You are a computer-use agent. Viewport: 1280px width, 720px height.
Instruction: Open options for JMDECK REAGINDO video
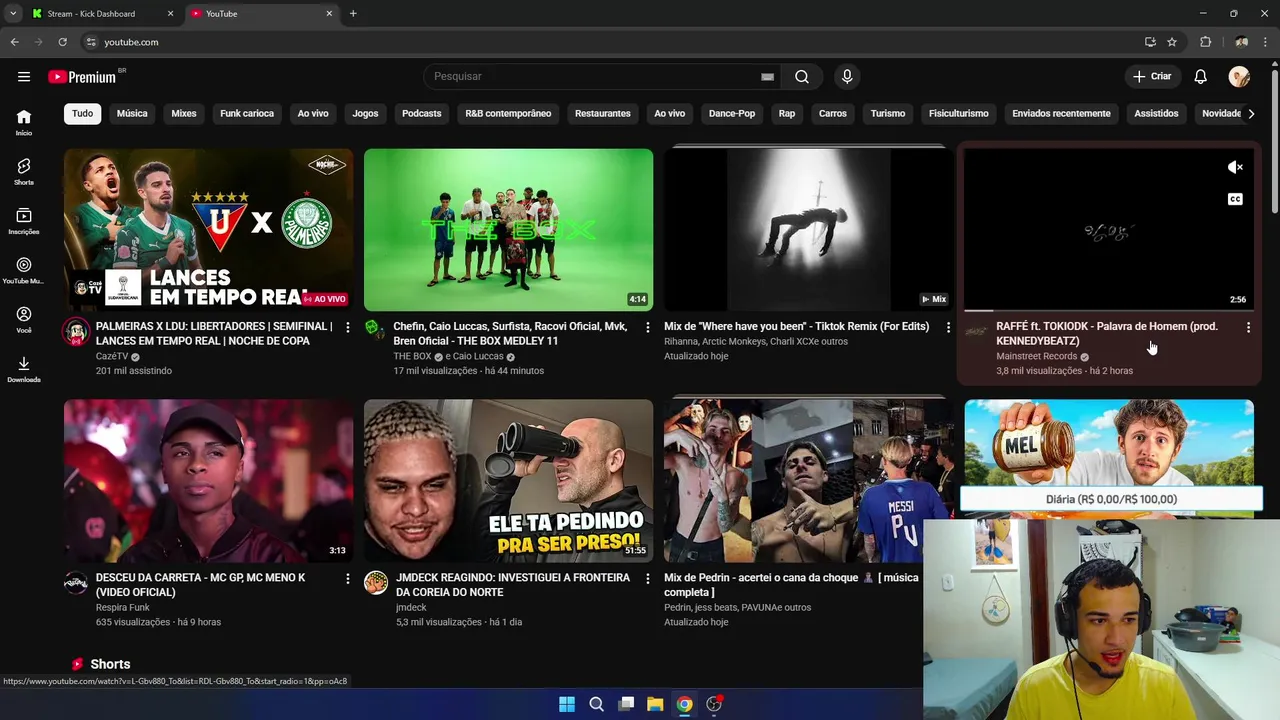coord(648,578)
